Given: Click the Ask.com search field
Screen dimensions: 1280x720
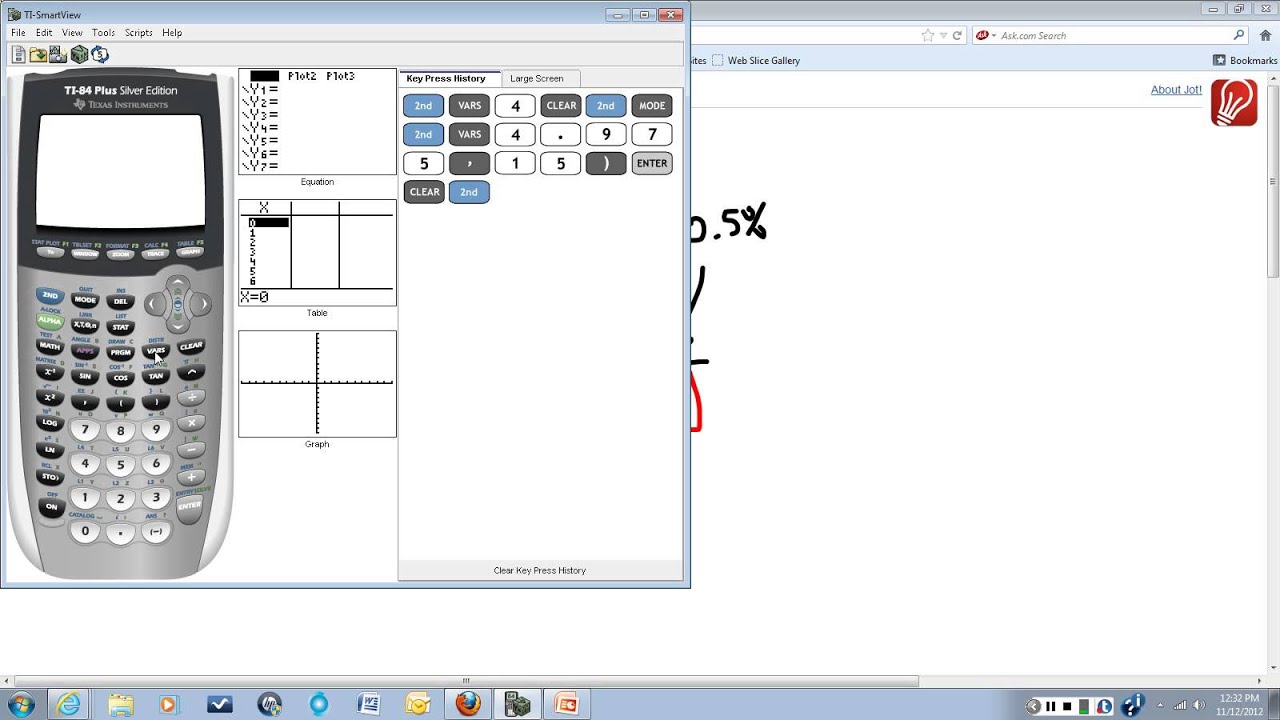Looking at the screenshot, I should tap(1111, 36).
